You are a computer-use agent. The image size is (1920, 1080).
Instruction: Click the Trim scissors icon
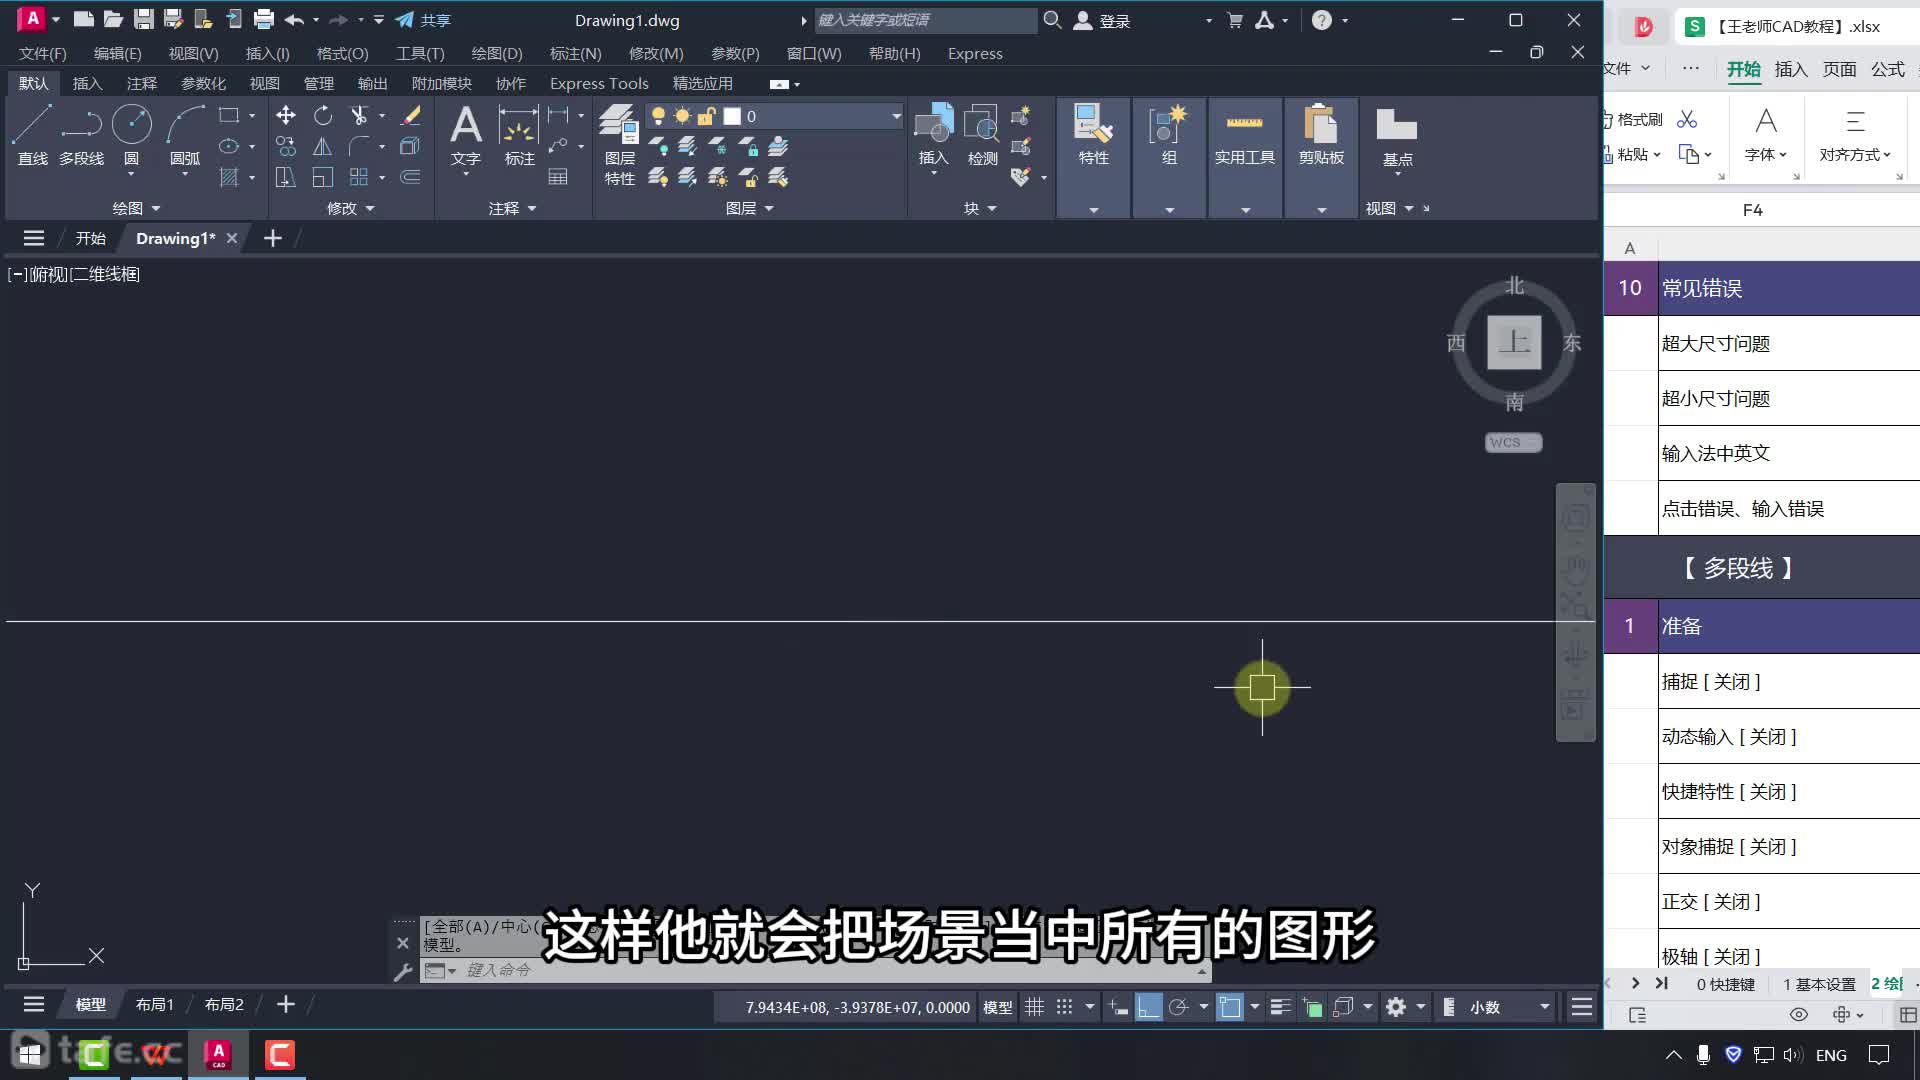(359, 116)
